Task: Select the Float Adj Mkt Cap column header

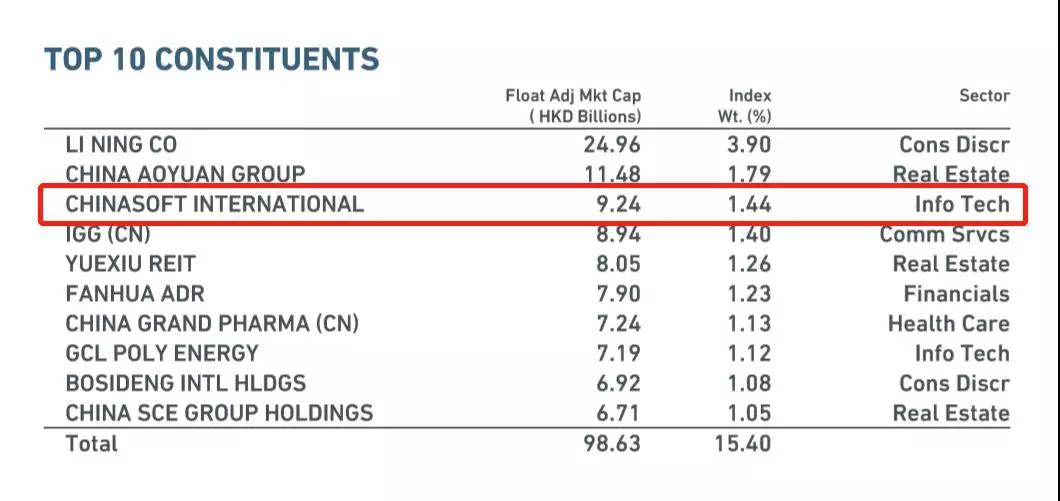Action: (x=573, y=105)
